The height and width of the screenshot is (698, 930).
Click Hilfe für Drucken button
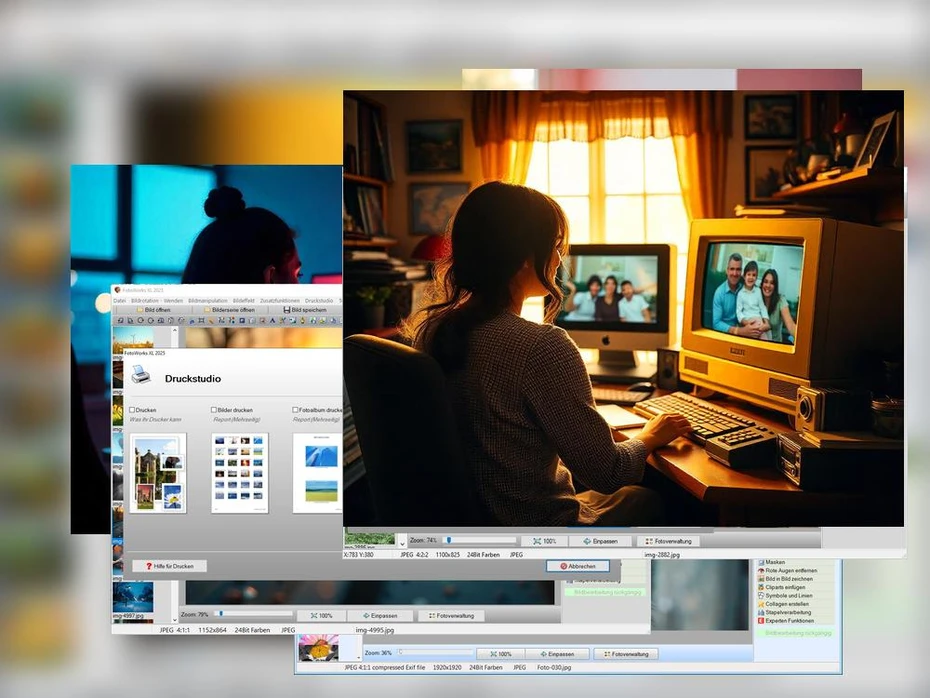coord(169,566)
